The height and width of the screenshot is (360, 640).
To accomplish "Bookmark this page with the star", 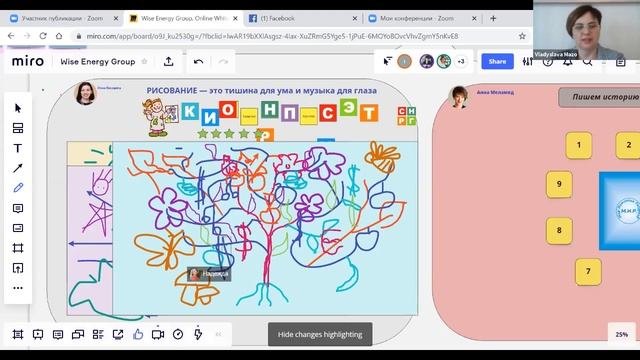I will [522, 36].
